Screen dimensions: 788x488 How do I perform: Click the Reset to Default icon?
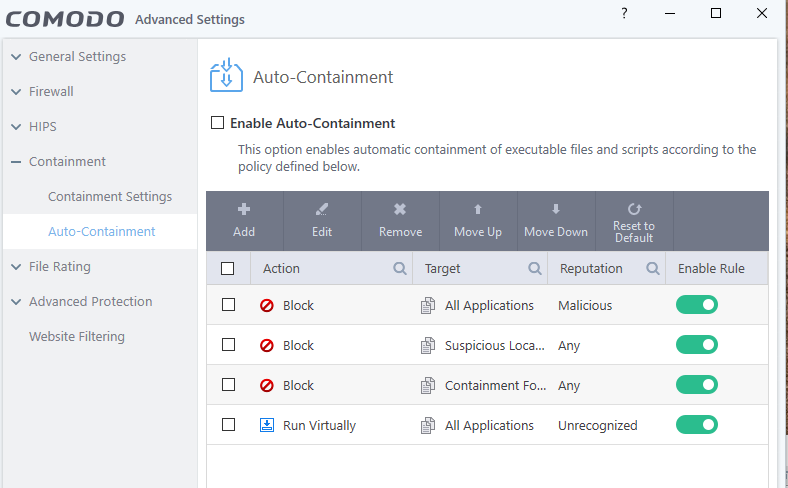coord(634,209)
